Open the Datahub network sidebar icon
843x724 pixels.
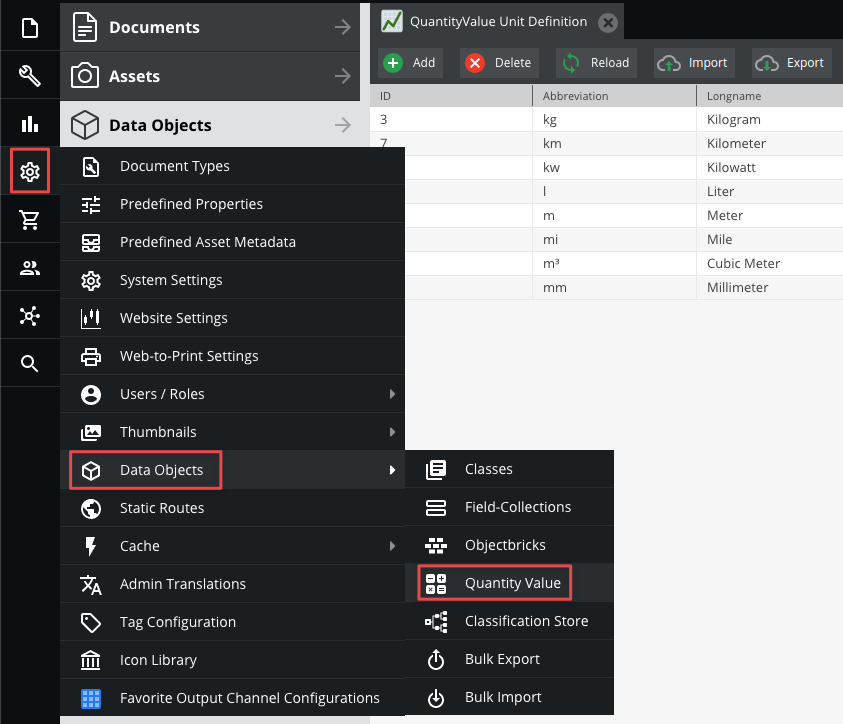click(x=30, y=316)
